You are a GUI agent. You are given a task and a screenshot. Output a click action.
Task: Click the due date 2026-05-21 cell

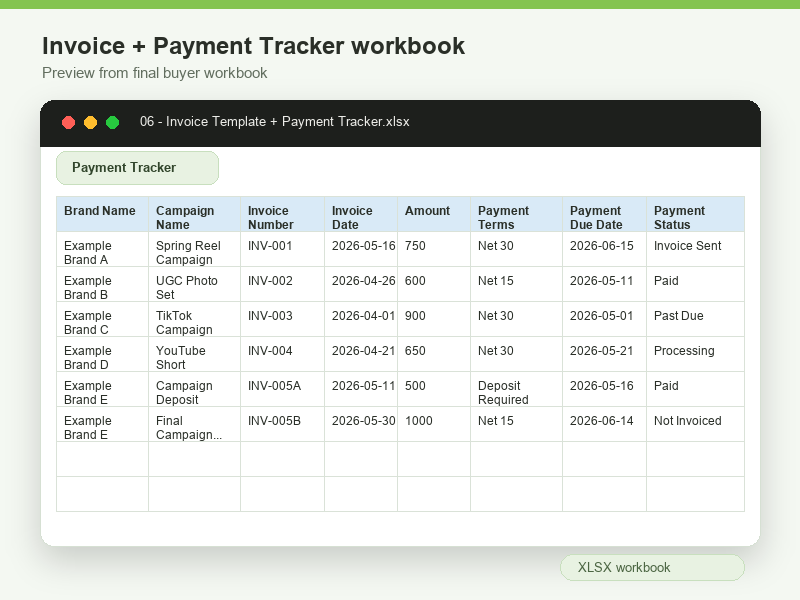(x=604, y=354)
